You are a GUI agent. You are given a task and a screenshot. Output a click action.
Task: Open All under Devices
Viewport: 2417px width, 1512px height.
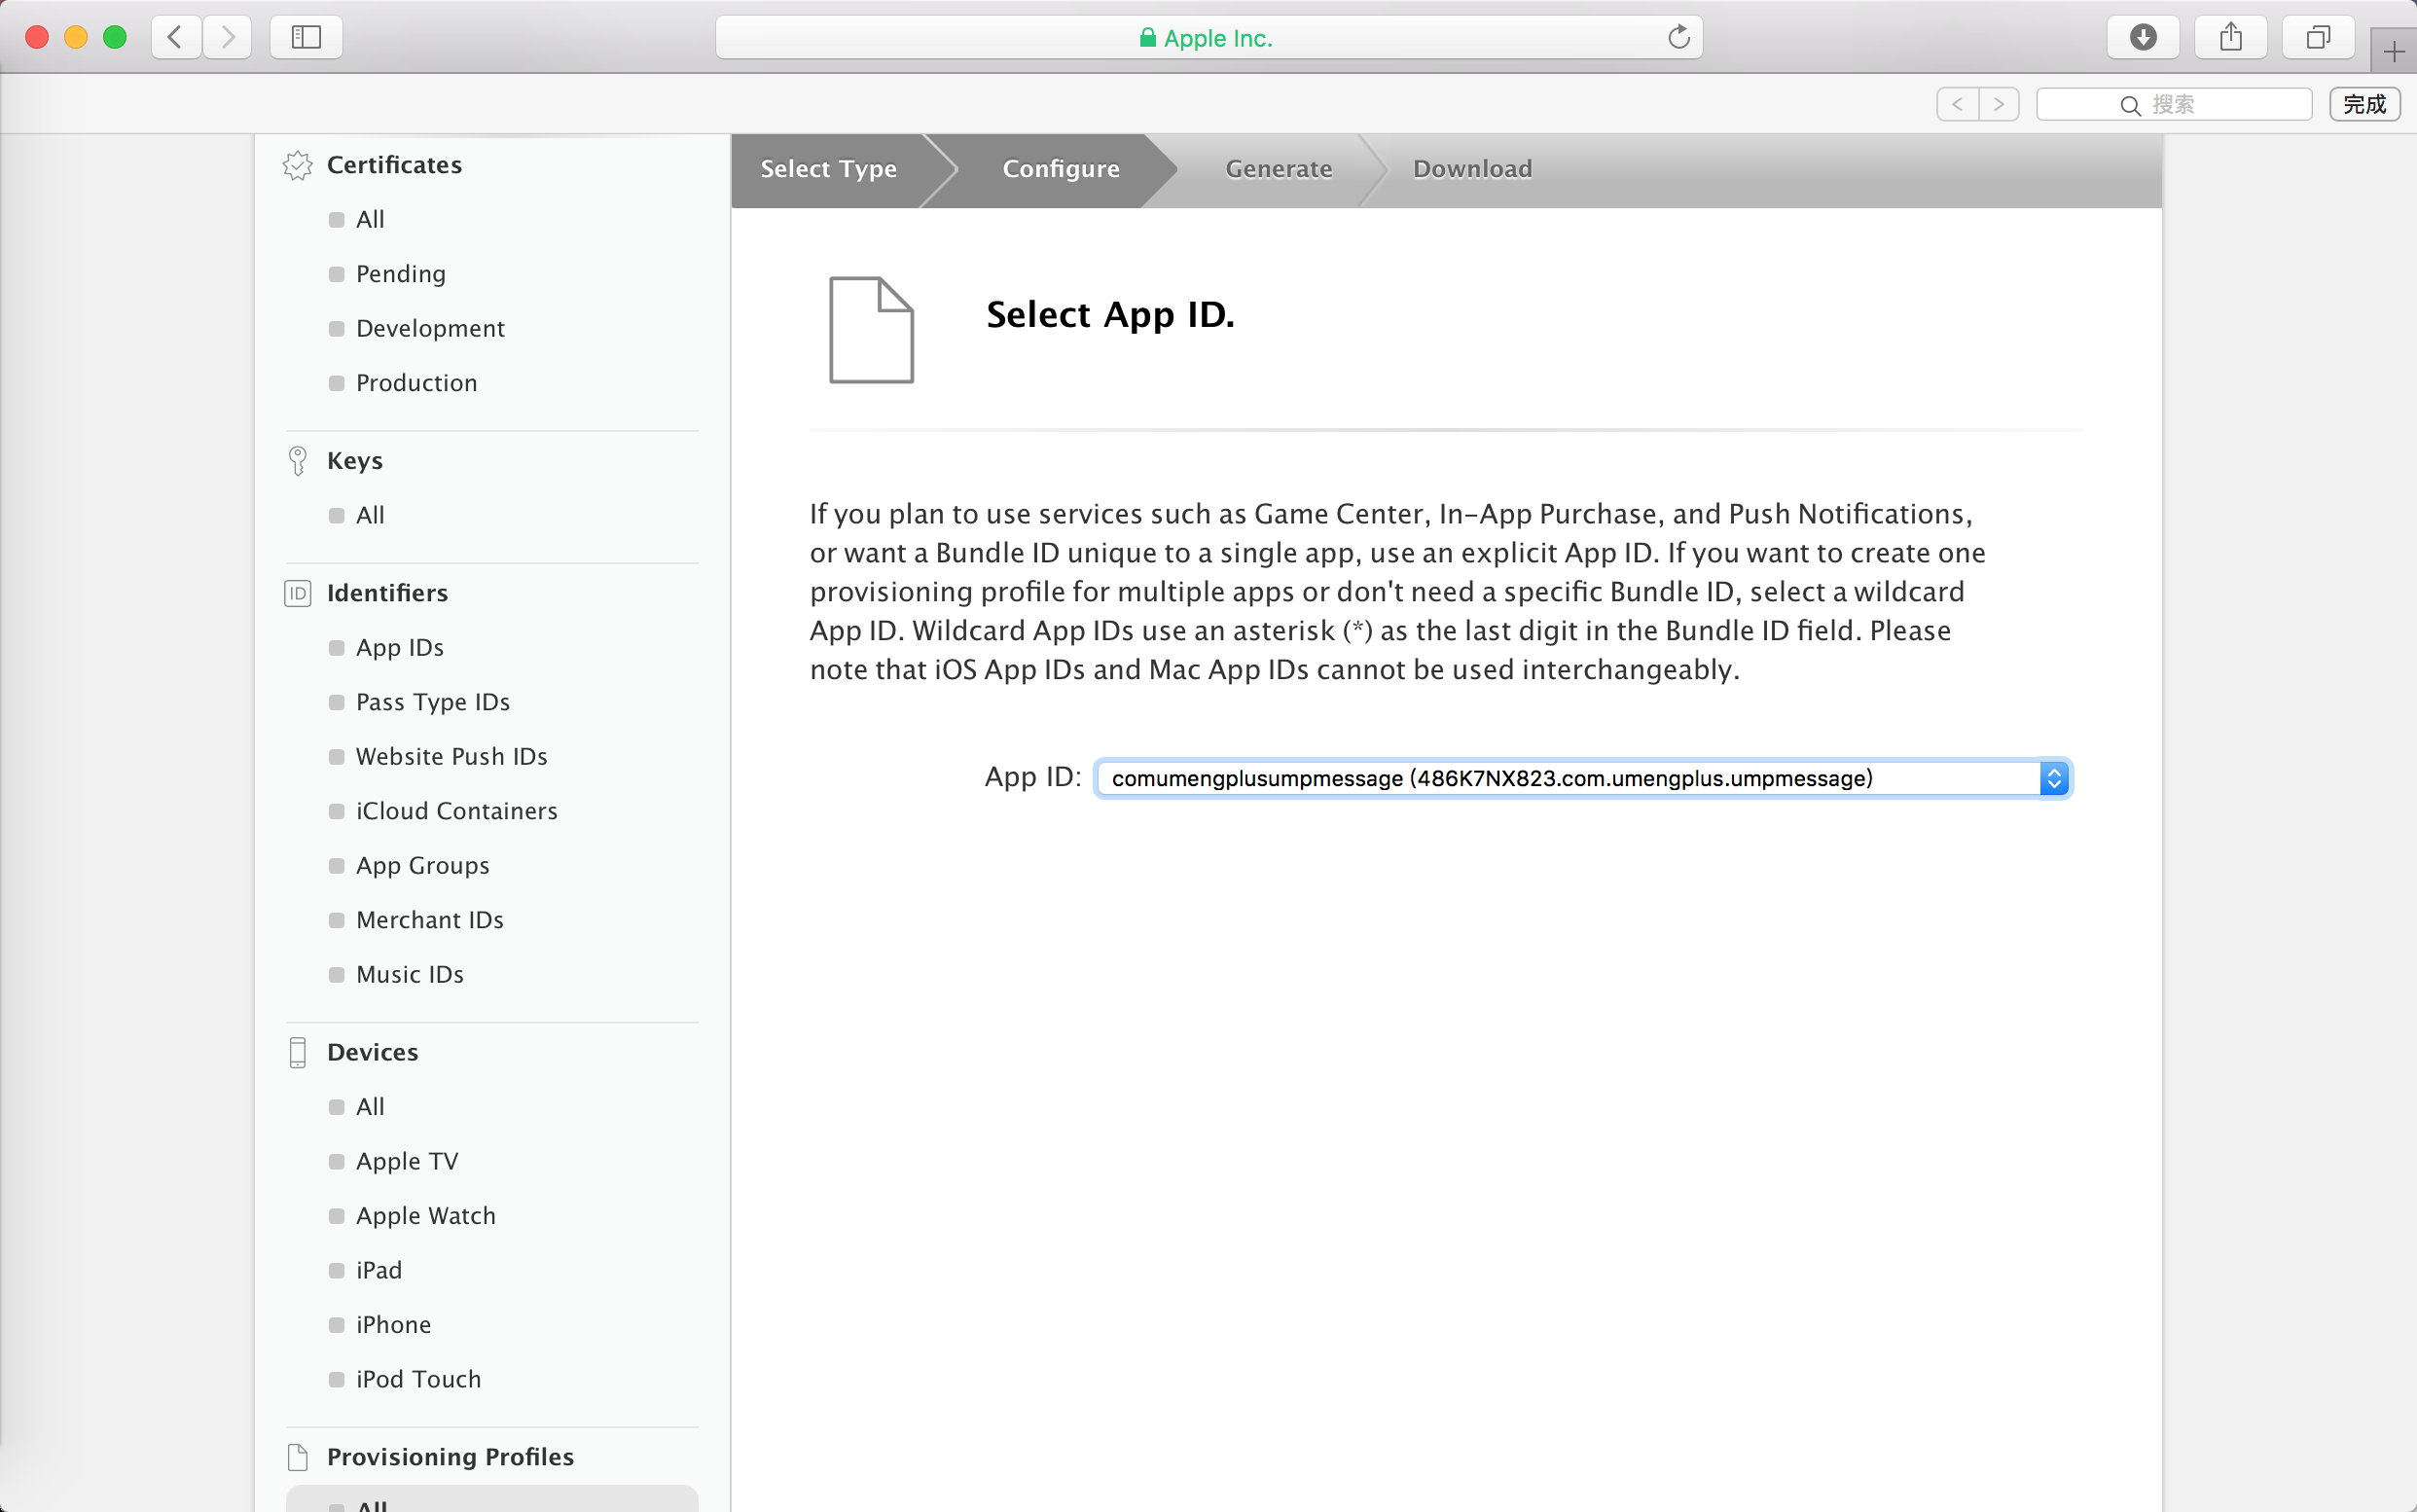tap(370, 1107)
